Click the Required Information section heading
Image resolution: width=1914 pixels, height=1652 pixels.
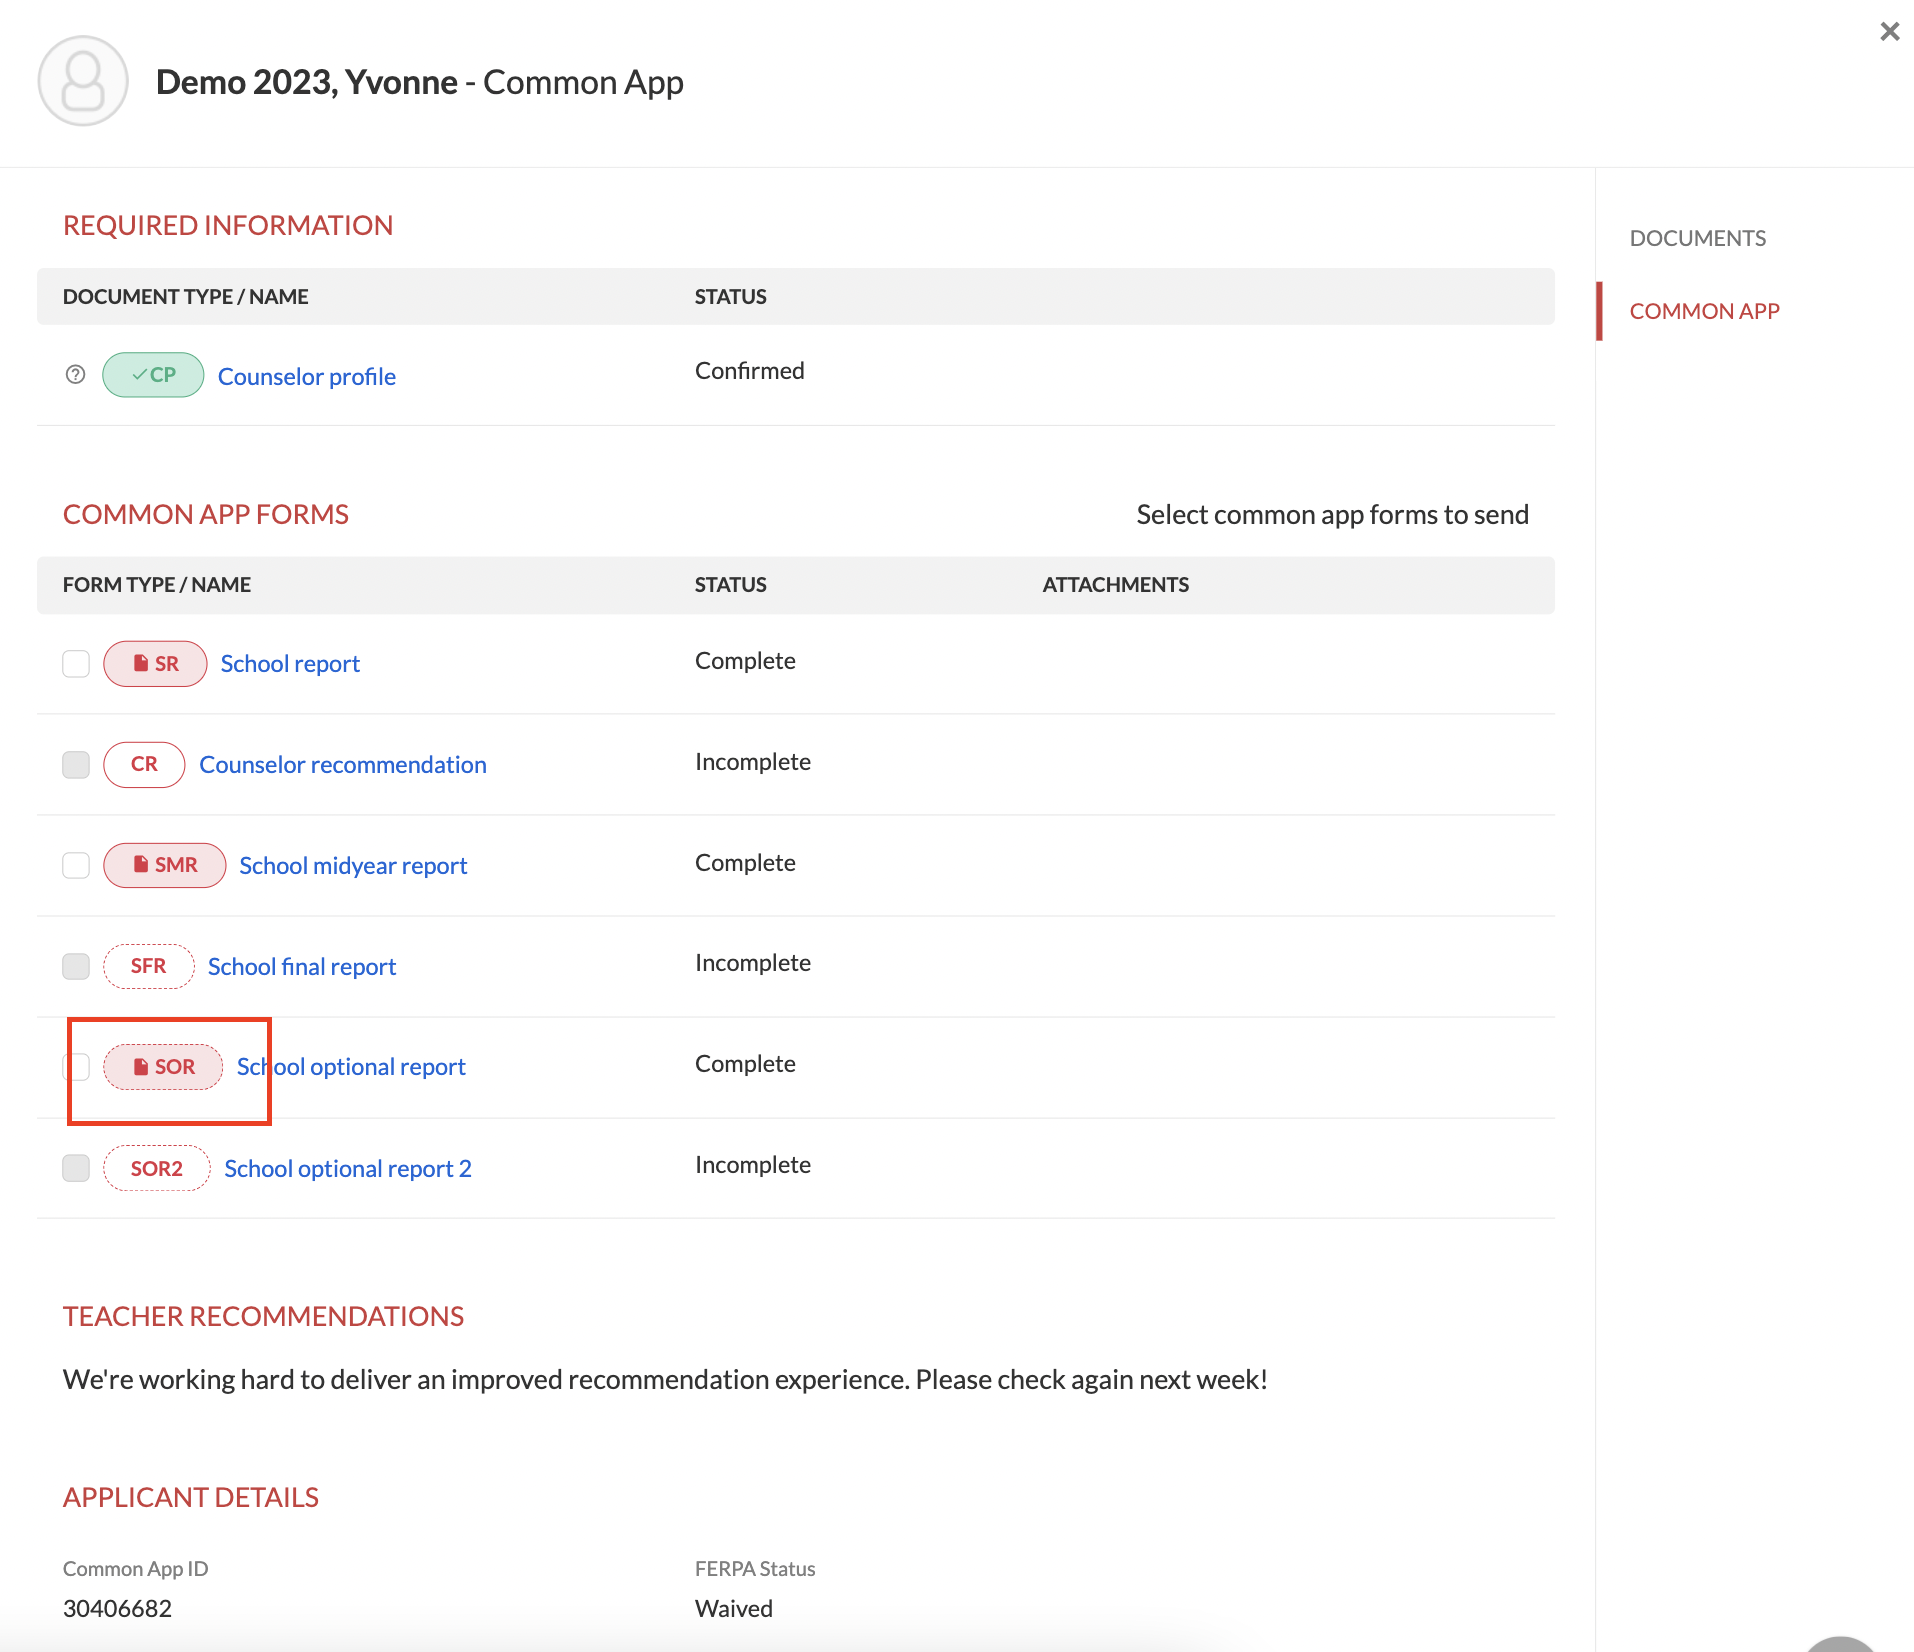point(228,225)
